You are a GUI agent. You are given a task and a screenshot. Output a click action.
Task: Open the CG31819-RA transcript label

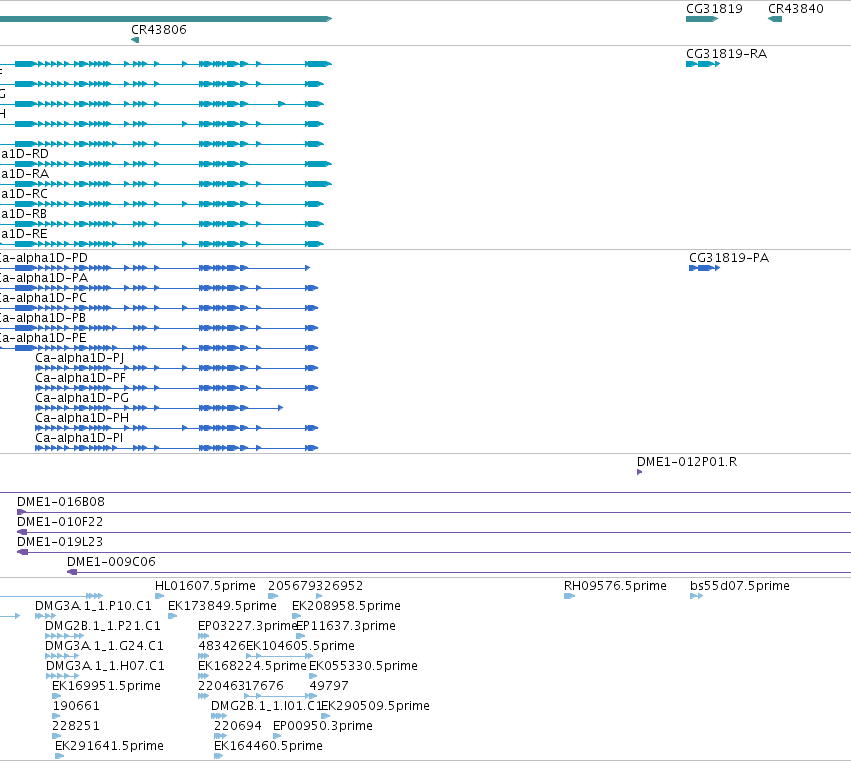tap(726, 54)
